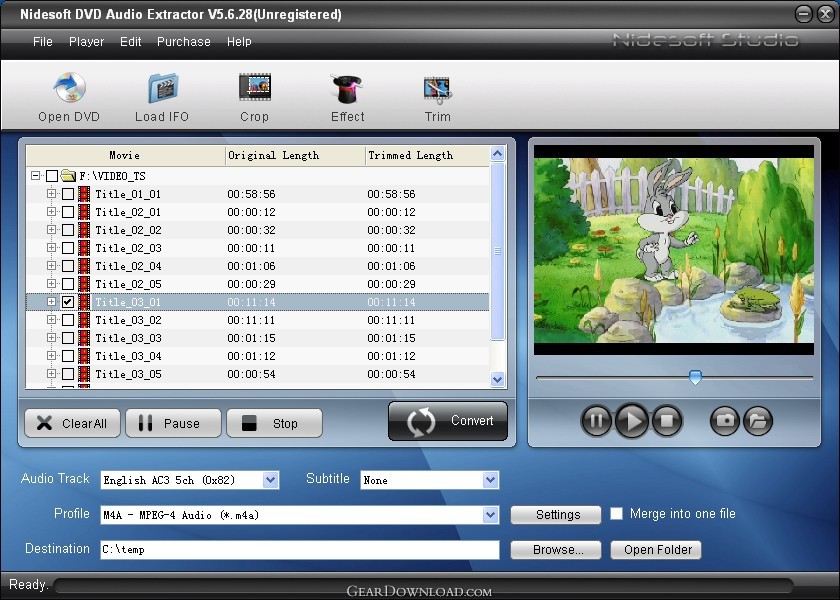
Task: Pause the preview player
Action: tap(596, 421)
